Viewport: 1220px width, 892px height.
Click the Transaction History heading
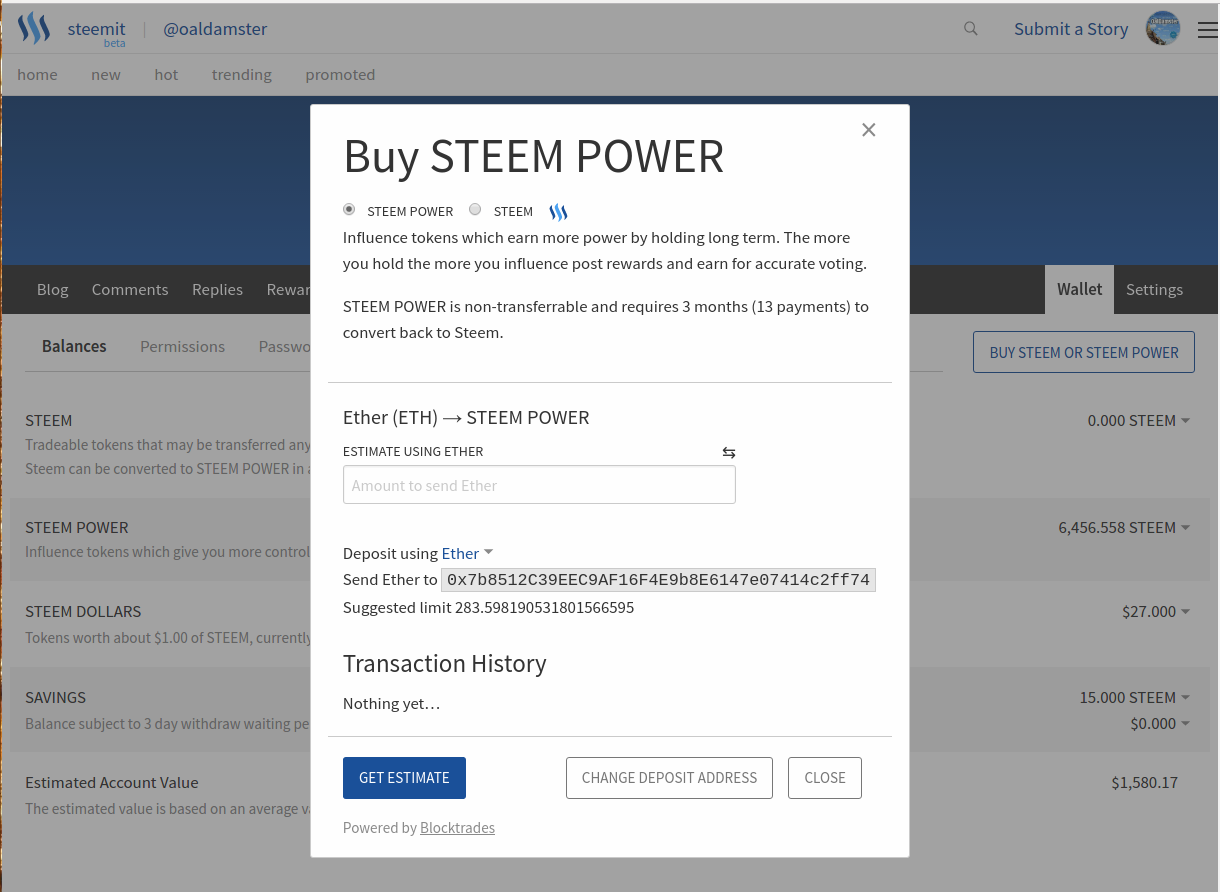(x=444, y=664)
